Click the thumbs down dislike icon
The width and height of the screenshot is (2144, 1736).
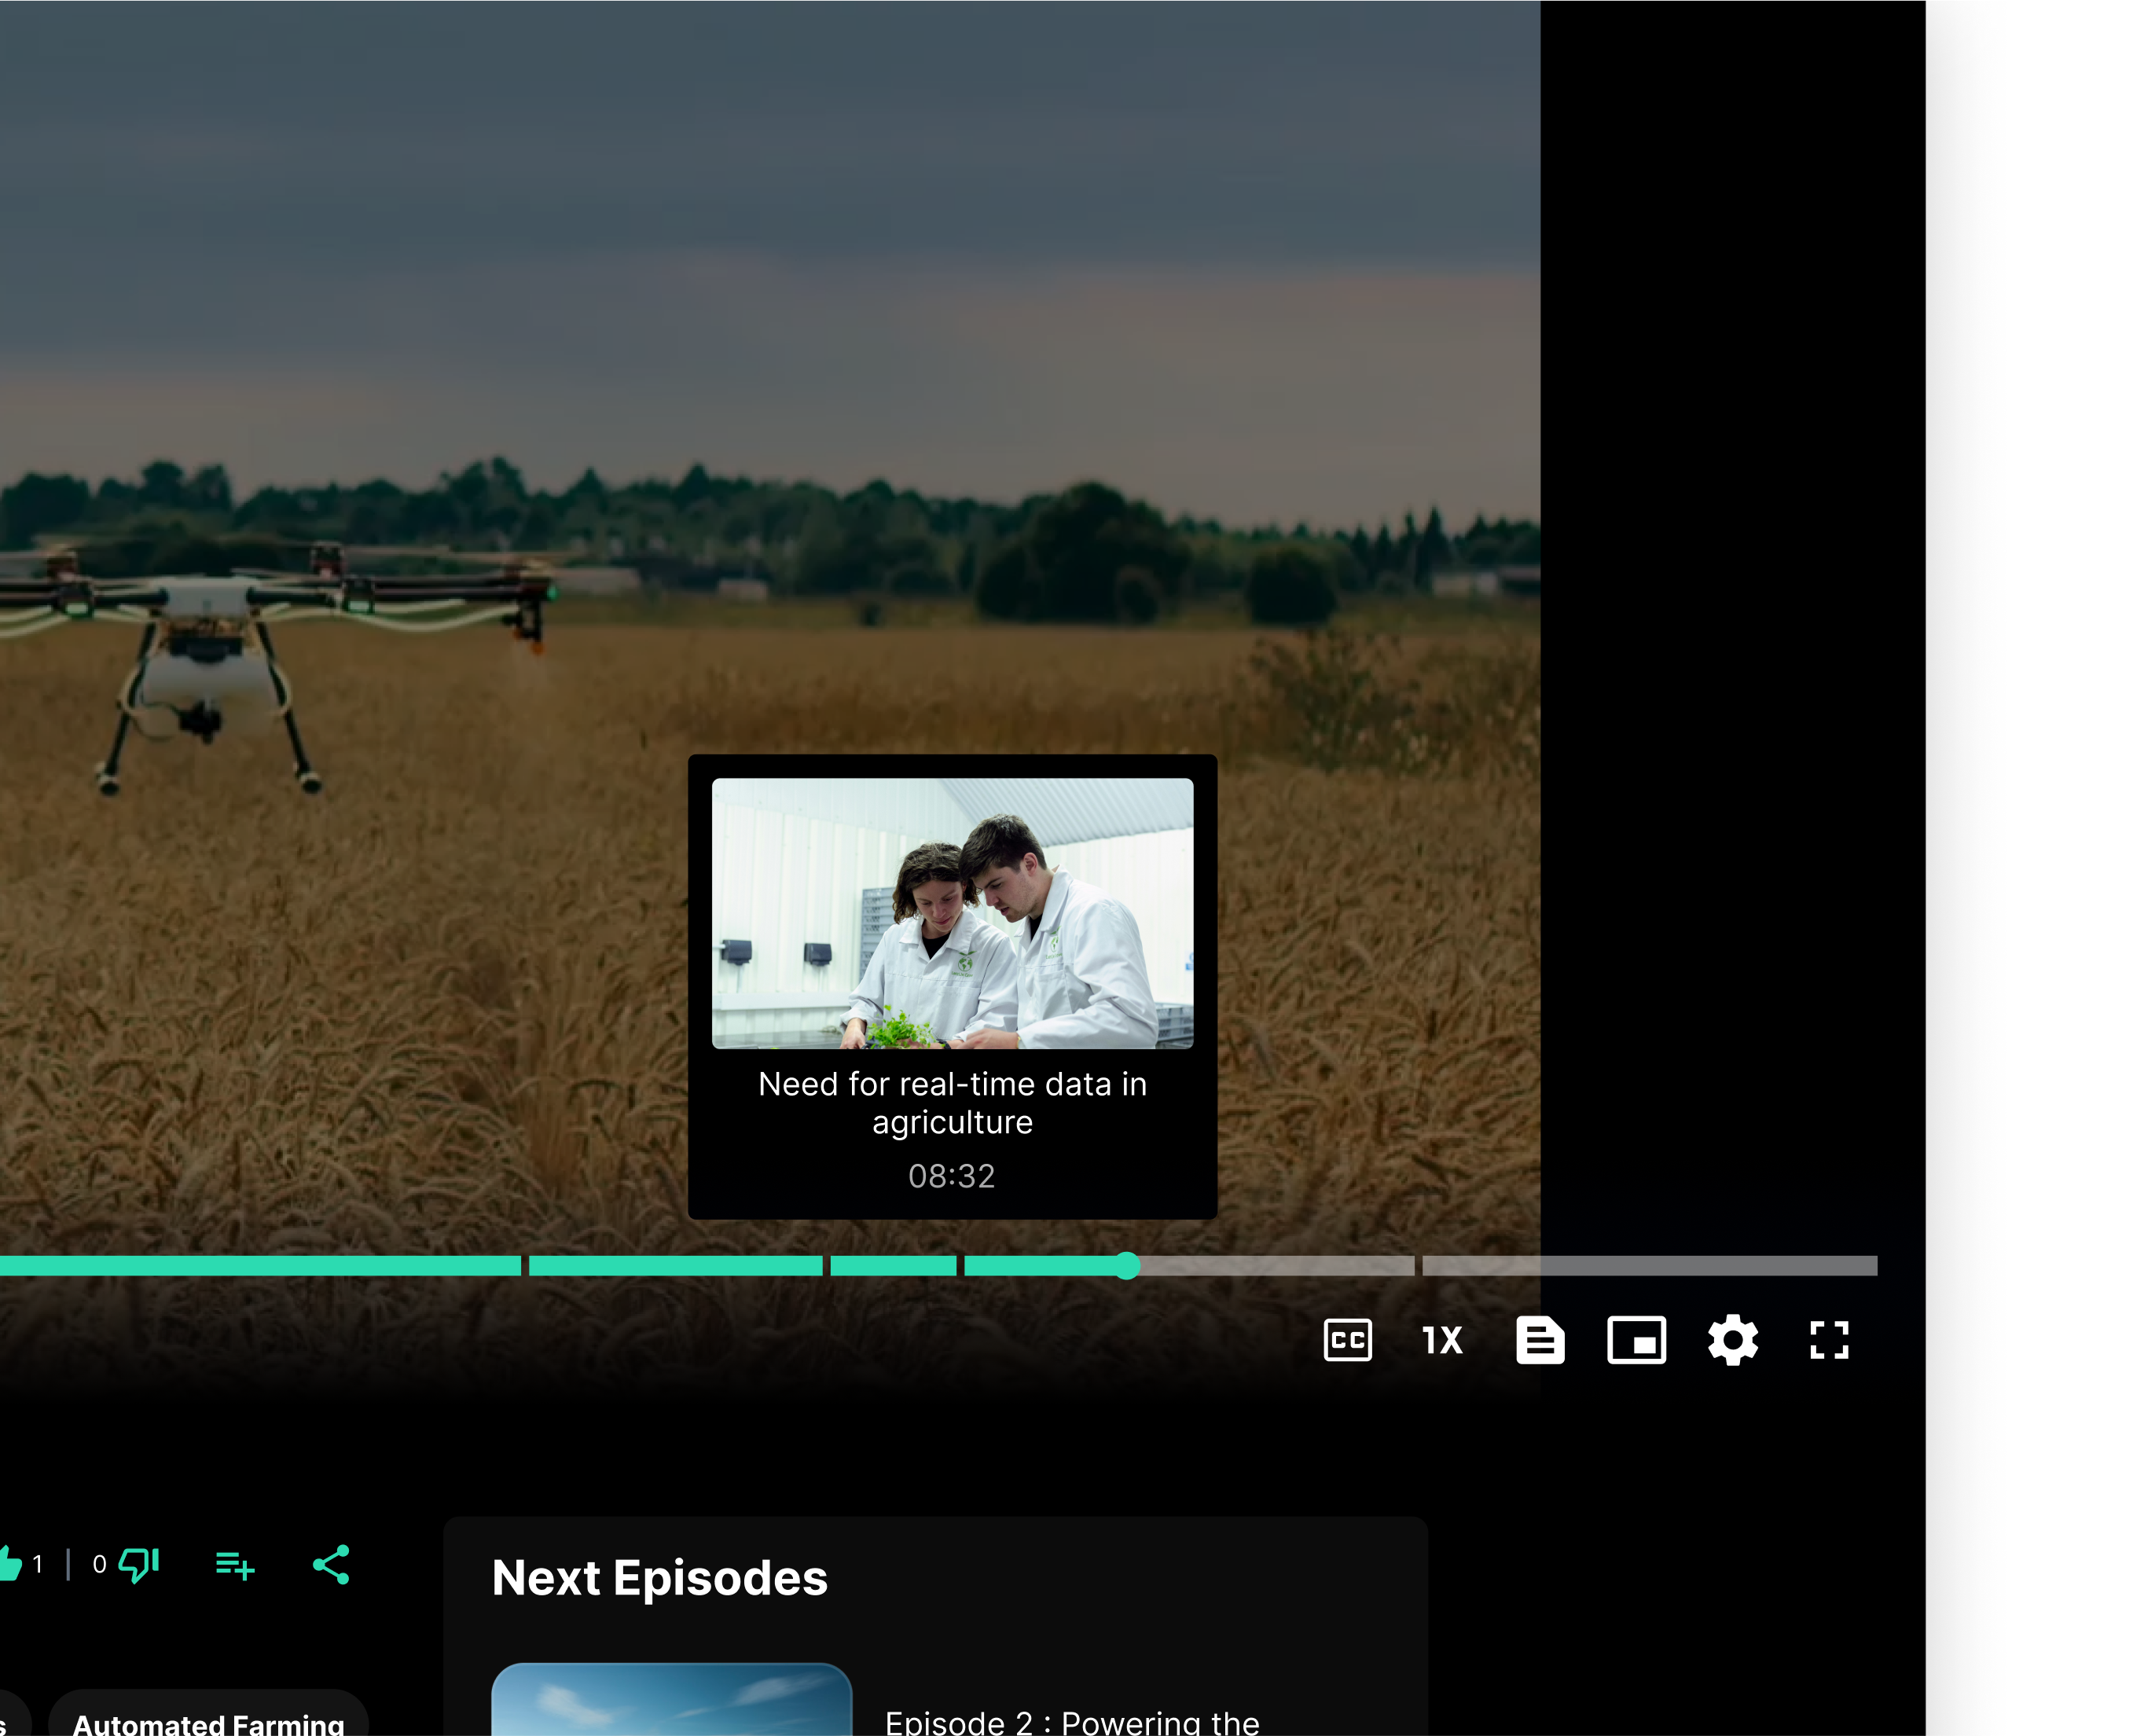click(x=138, y=1564)
